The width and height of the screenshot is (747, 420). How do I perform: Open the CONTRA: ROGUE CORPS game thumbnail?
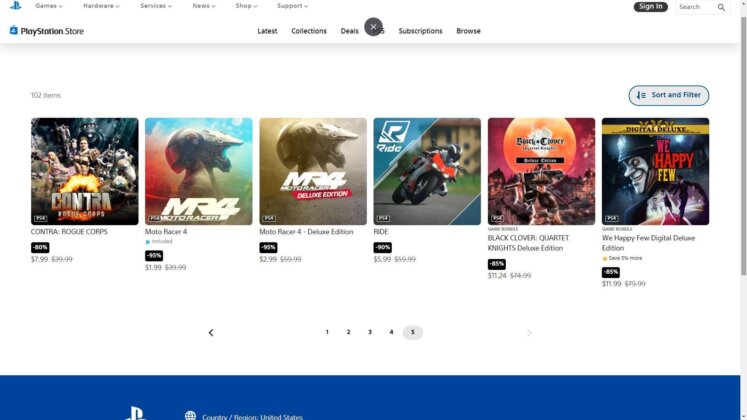(x=85, y=171)
